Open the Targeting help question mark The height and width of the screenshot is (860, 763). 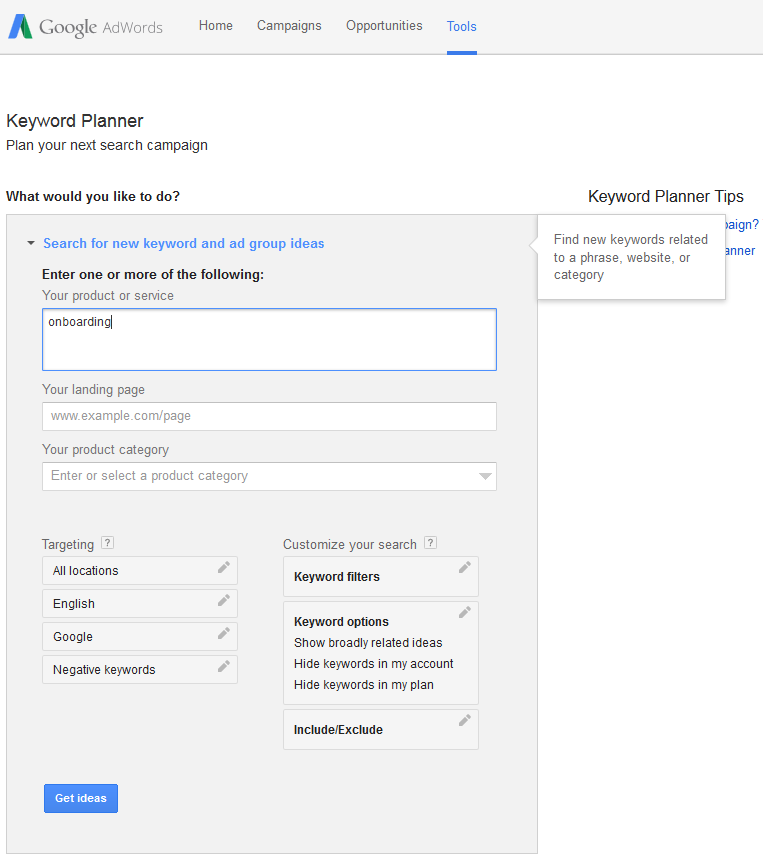pos(108,543)
